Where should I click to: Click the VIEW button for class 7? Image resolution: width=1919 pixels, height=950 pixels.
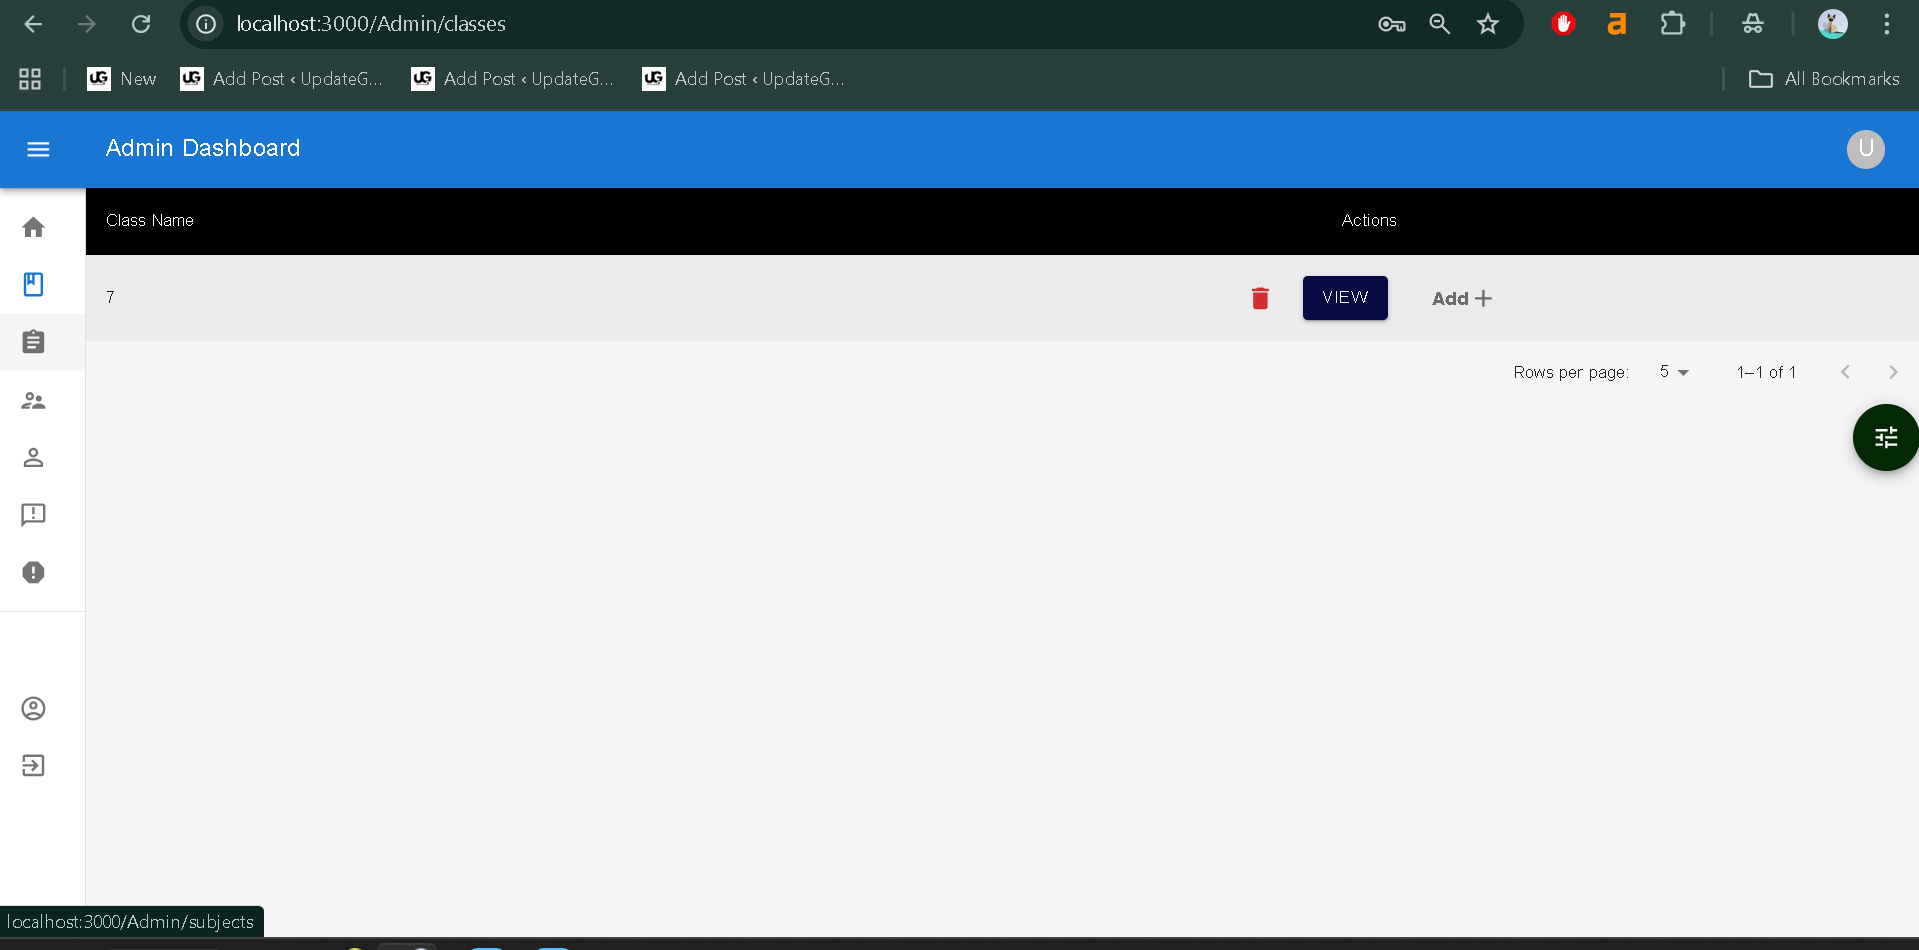pos(1344,297)
